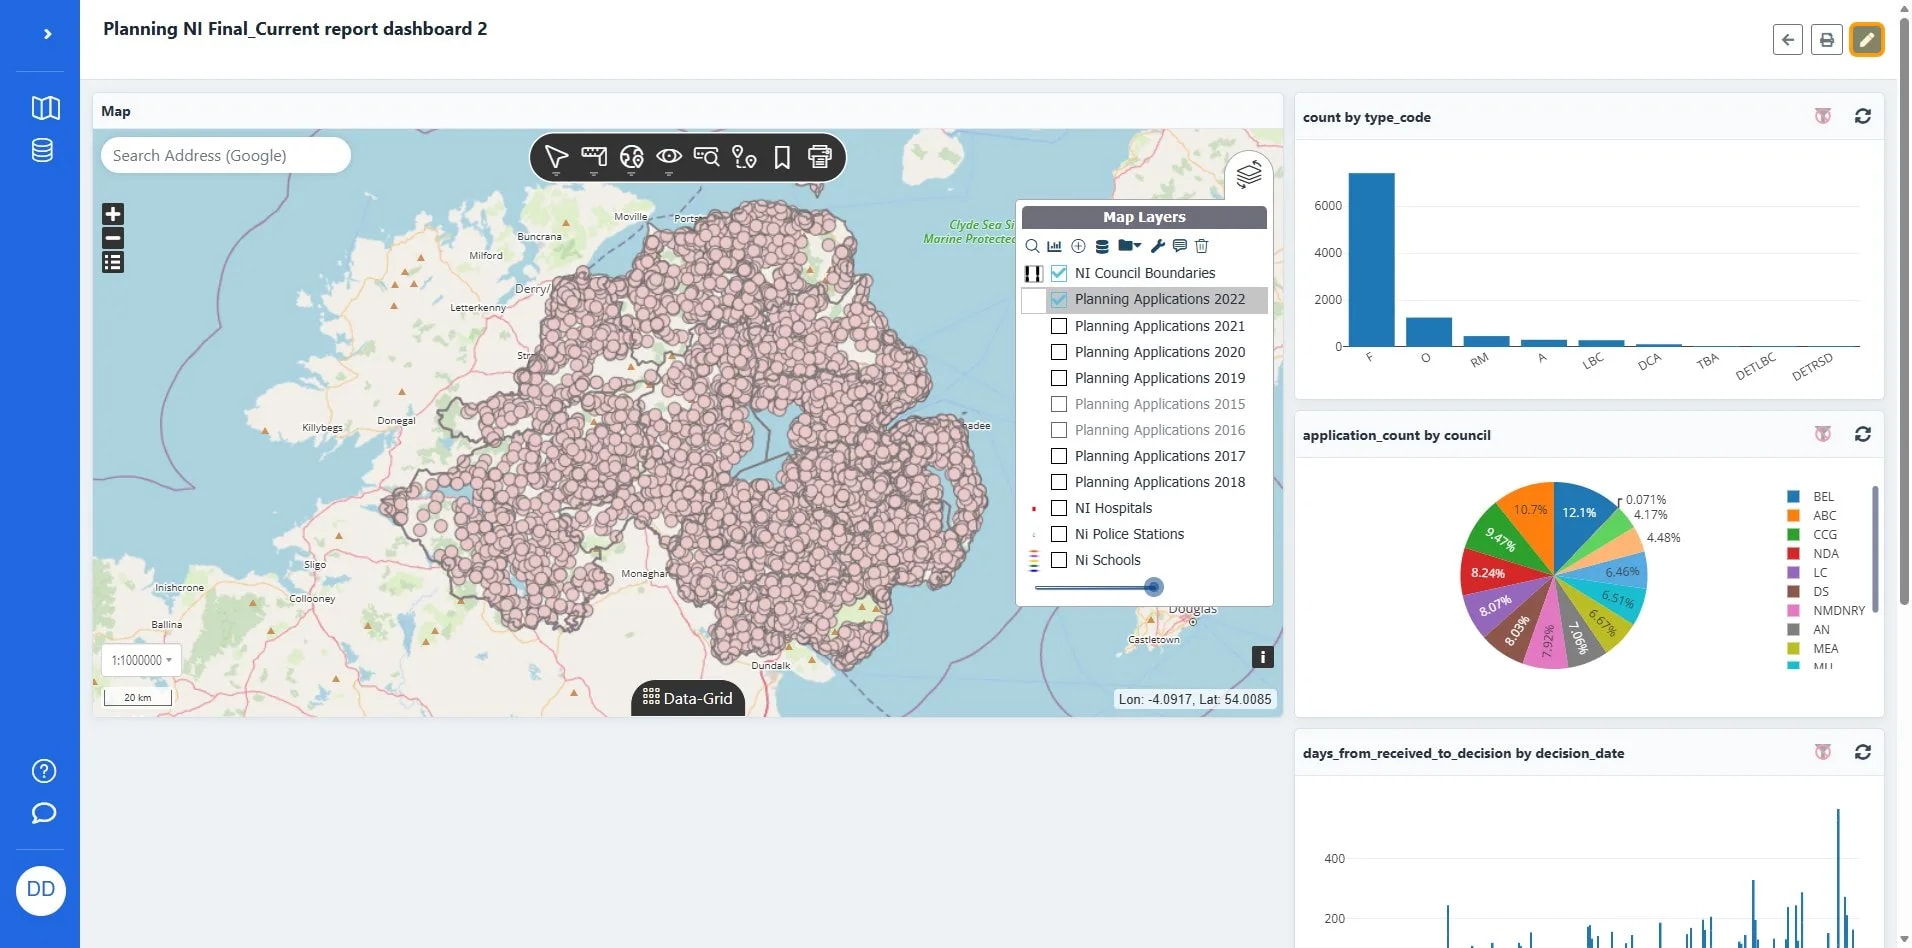
Task: Expand the left sidebar with the chevron
Action: click(x=47, y=34)
